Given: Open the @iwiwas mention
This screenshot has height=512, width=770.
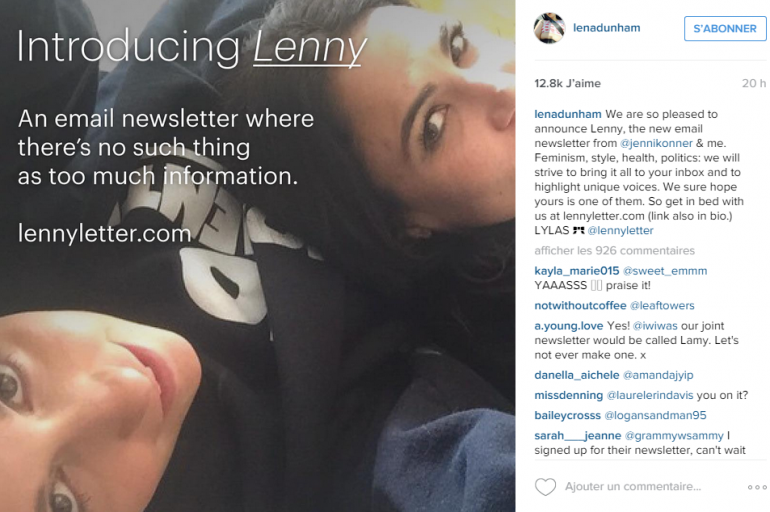Looking at the screenshot, I should point(655,326).
